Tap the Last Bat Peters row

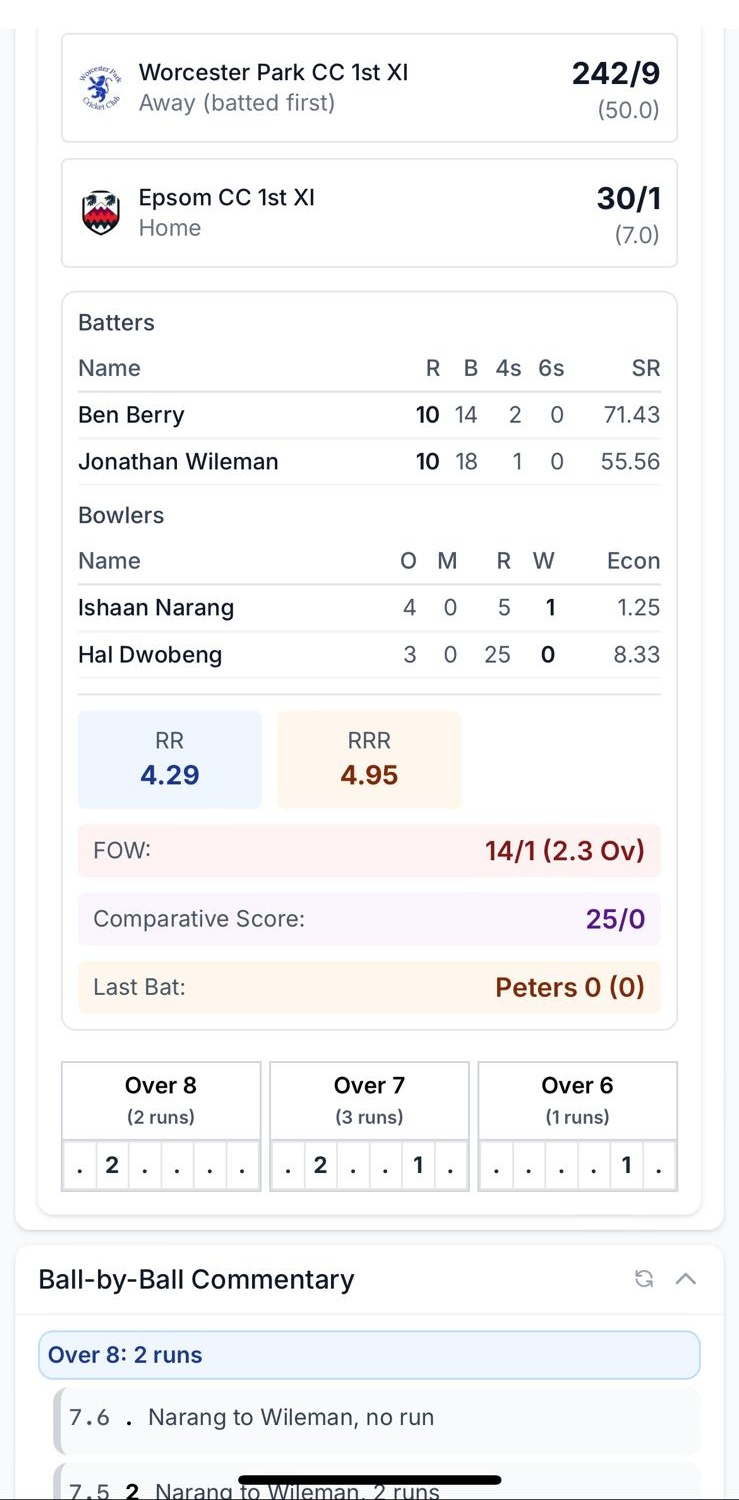tap(369, 987)
